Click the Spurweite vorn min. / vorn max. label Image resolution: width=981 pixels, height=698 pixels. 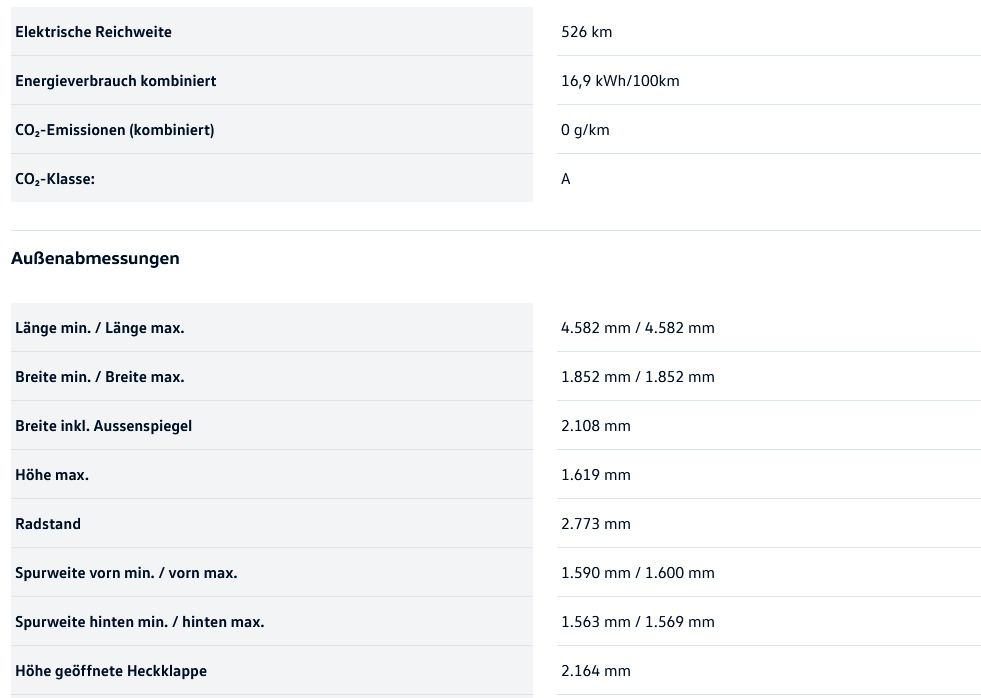(x=126, y=573)
